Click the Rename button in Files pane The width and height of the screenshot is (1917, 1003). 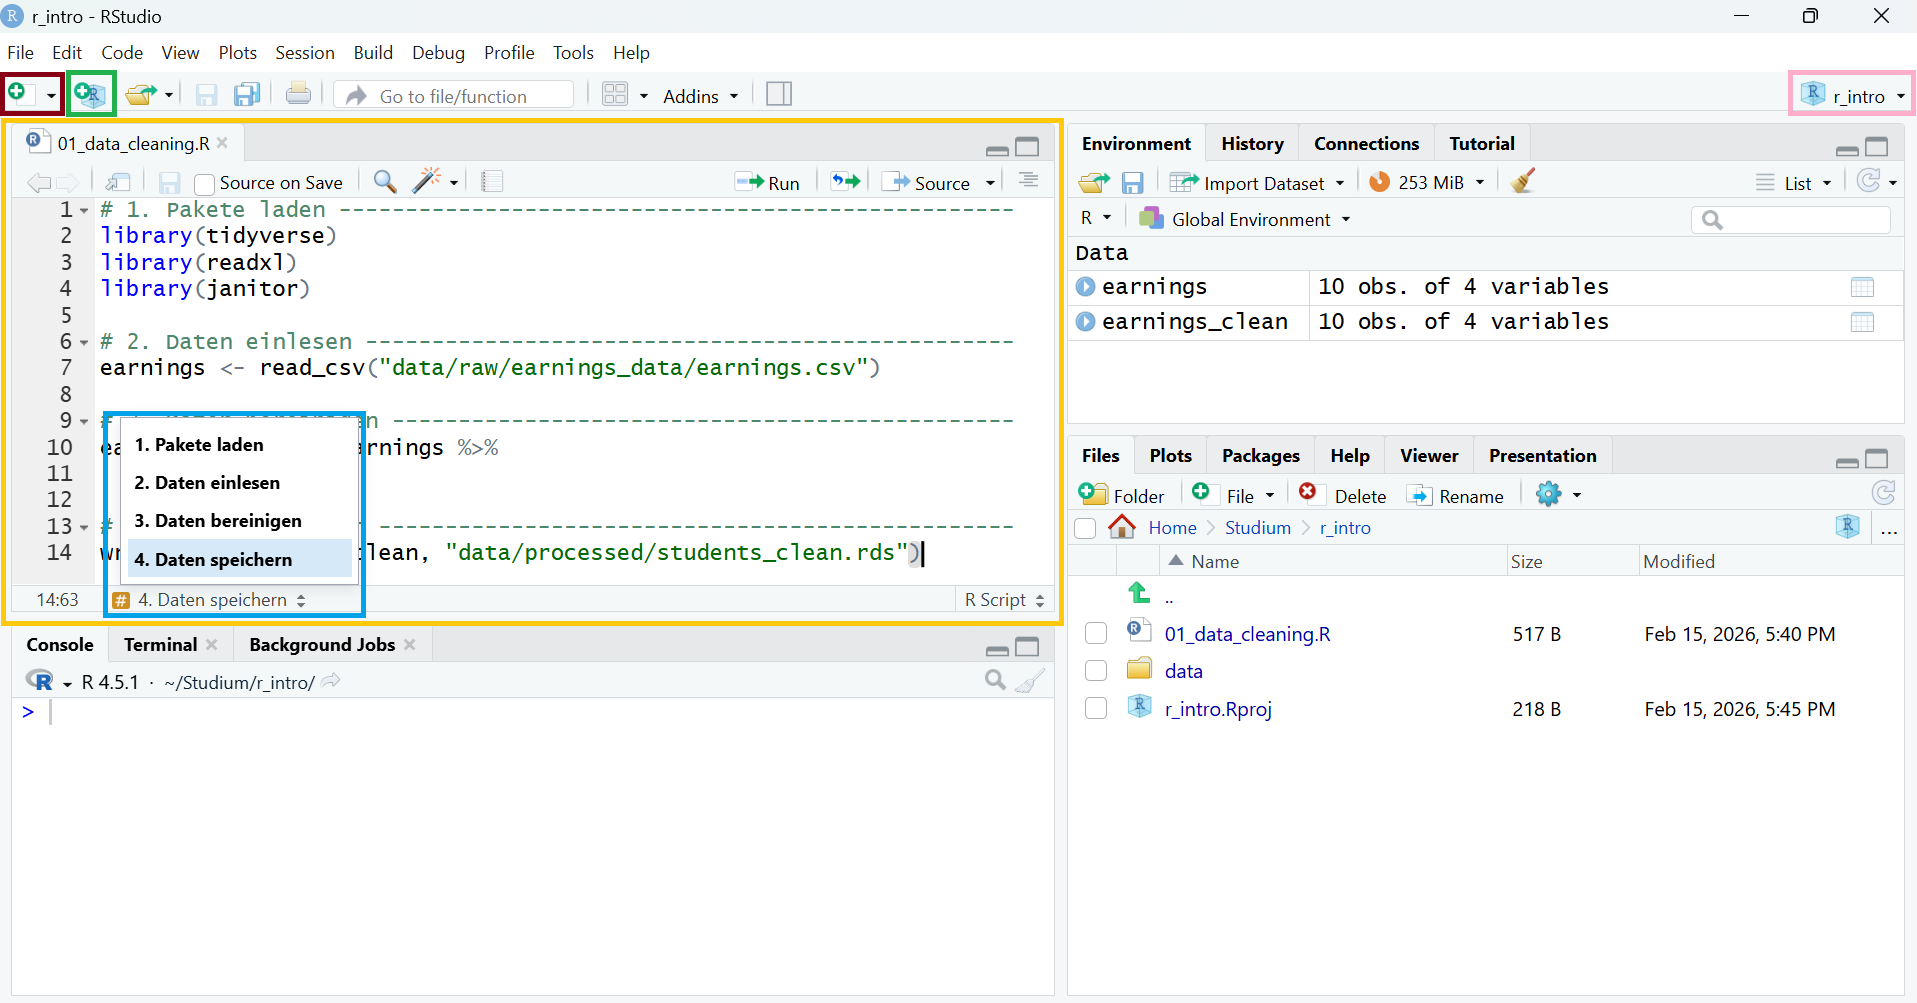(1455, 495)
